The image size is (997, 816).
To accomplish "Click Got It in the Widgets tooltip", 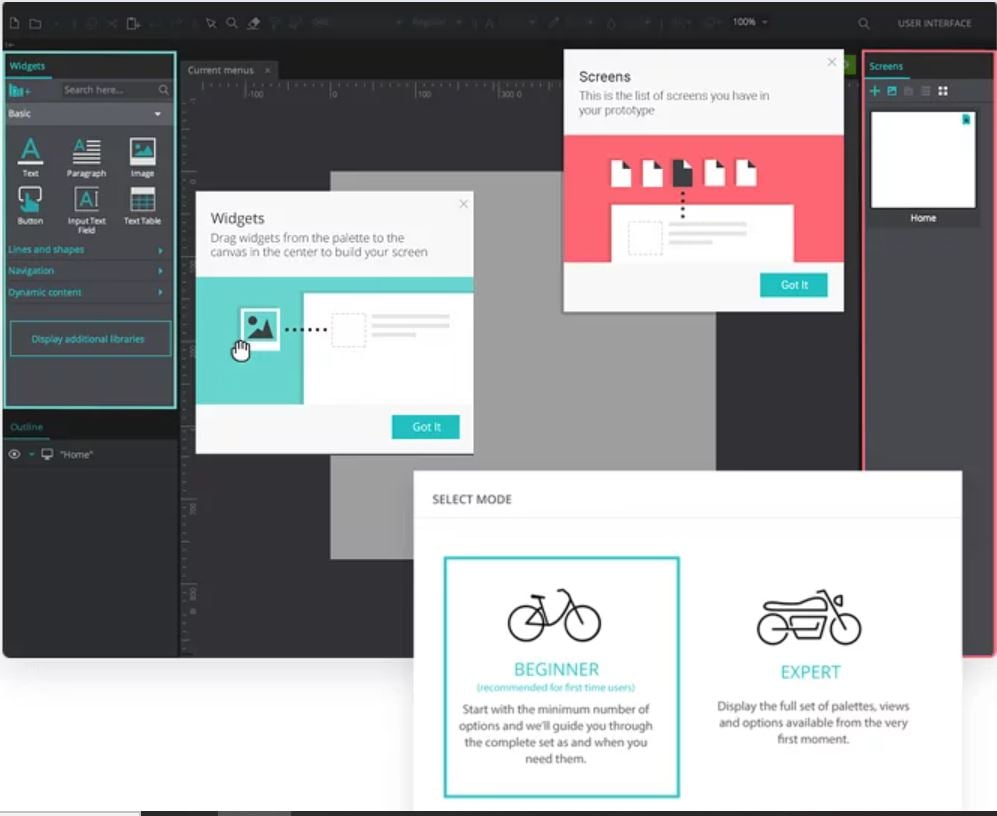I will (426, 427).
